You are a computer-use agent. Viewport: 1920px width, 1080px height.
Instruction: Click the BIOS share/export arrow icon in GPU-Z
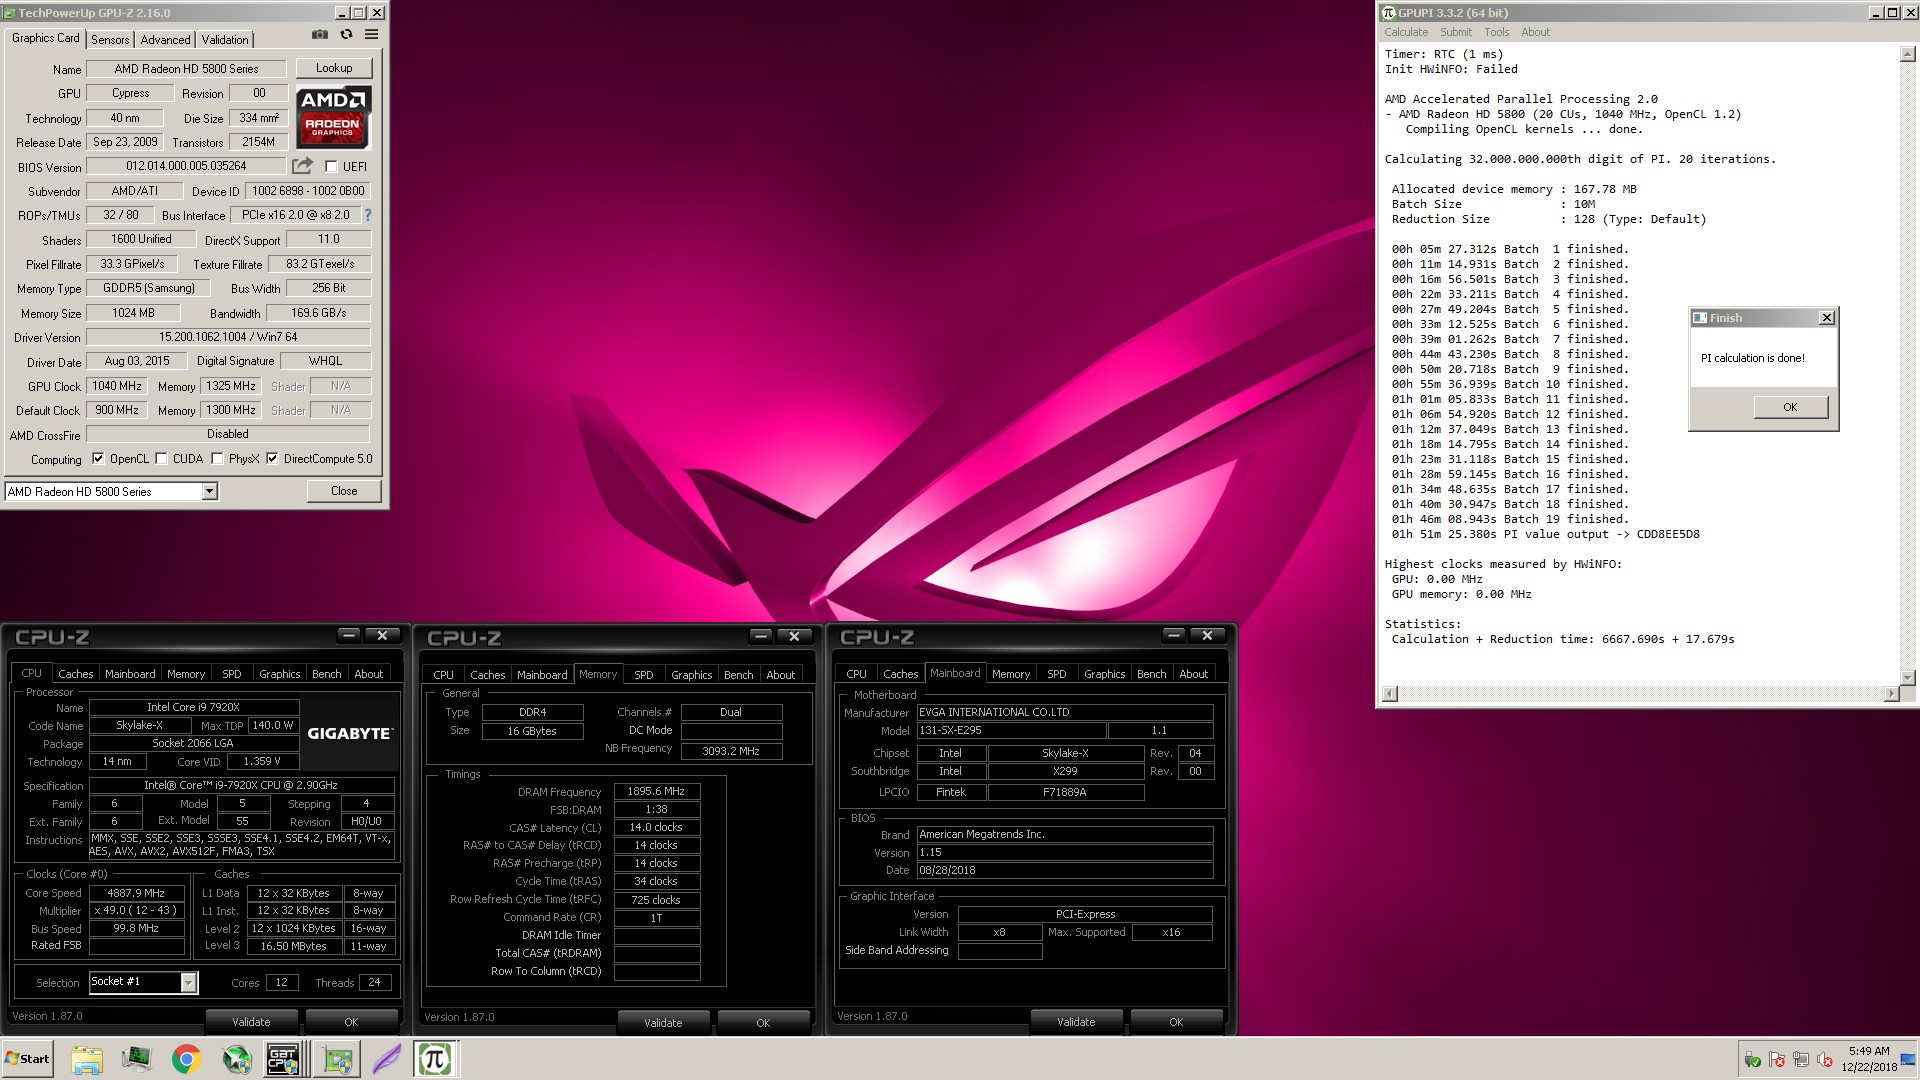tap(302, 166)
